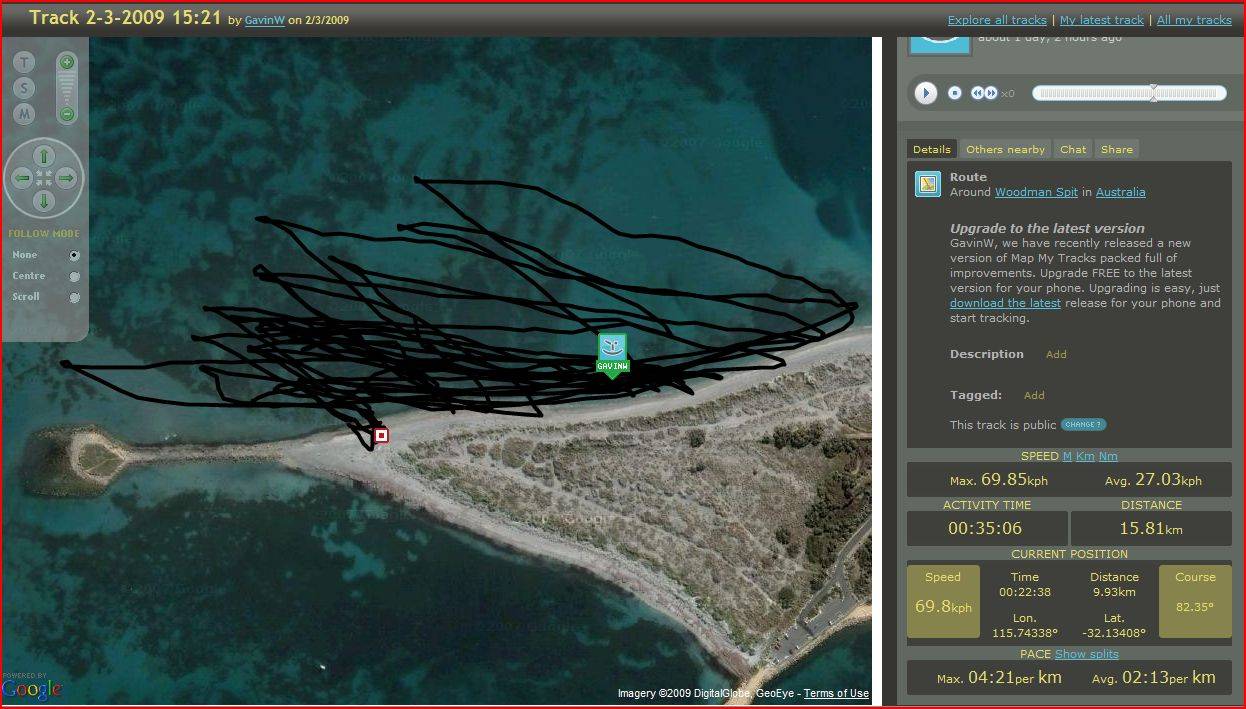Click the playback timeline slider
The height and width of the screenshot is (709, 1246).
[x=1130, y=93]
